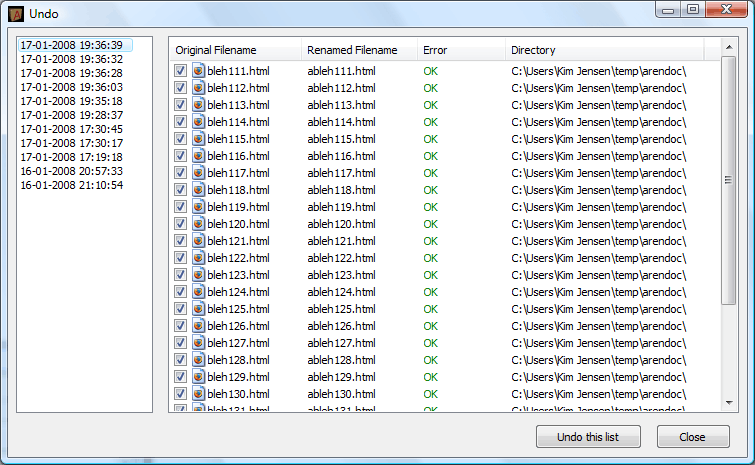Click the OK status in bleh113.html row
This screenshot has width=755, height=465.
coord(430,105)
